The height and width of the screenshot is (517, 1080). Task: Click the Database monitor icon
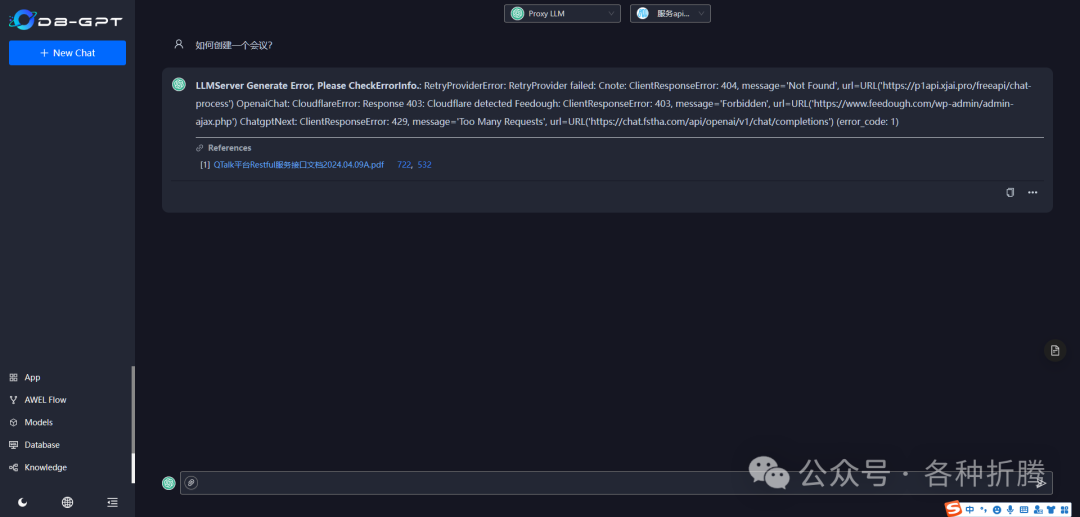[x=13, y=445]
